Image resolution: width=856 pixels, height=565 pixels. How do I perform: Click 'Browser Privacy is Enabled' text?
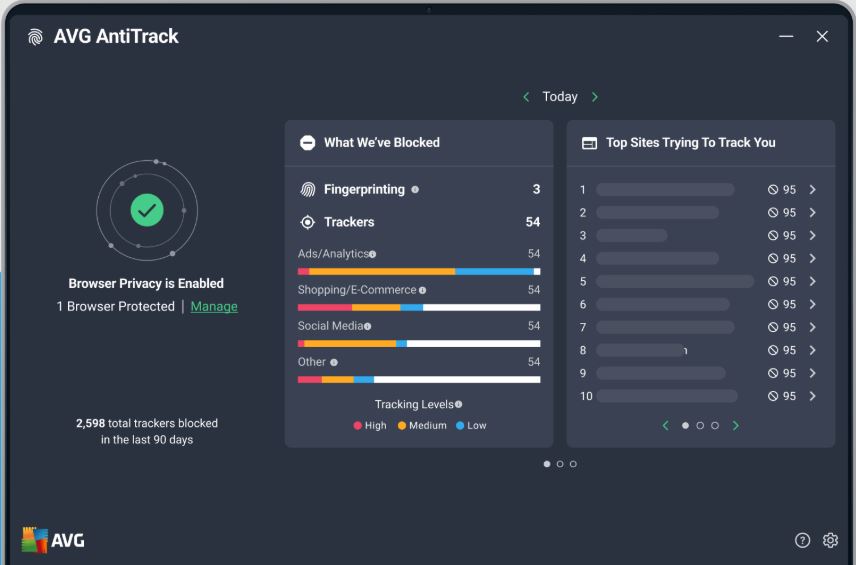coord(146,284)
